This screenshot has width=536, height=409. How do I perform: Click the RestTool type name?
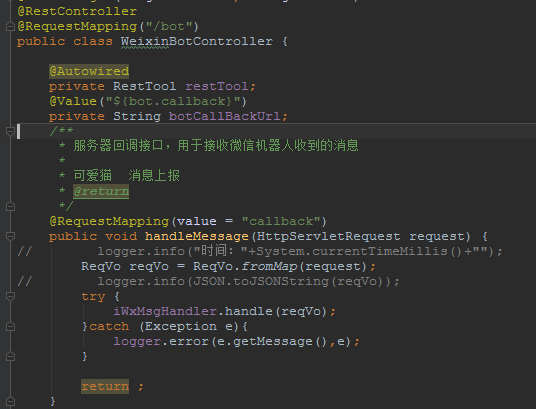pos(145,86)
